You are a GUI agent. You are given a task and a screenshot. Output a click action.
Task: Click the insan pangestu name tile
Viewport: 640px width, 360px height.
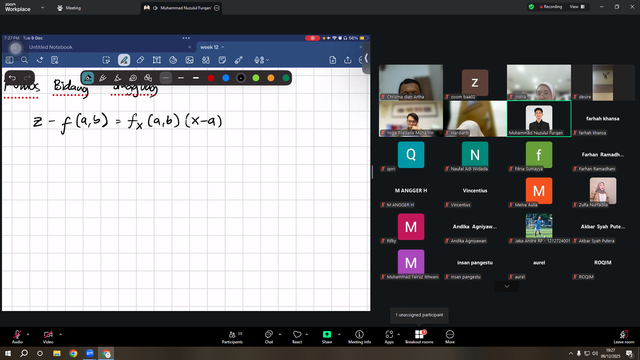coord(475,262)
